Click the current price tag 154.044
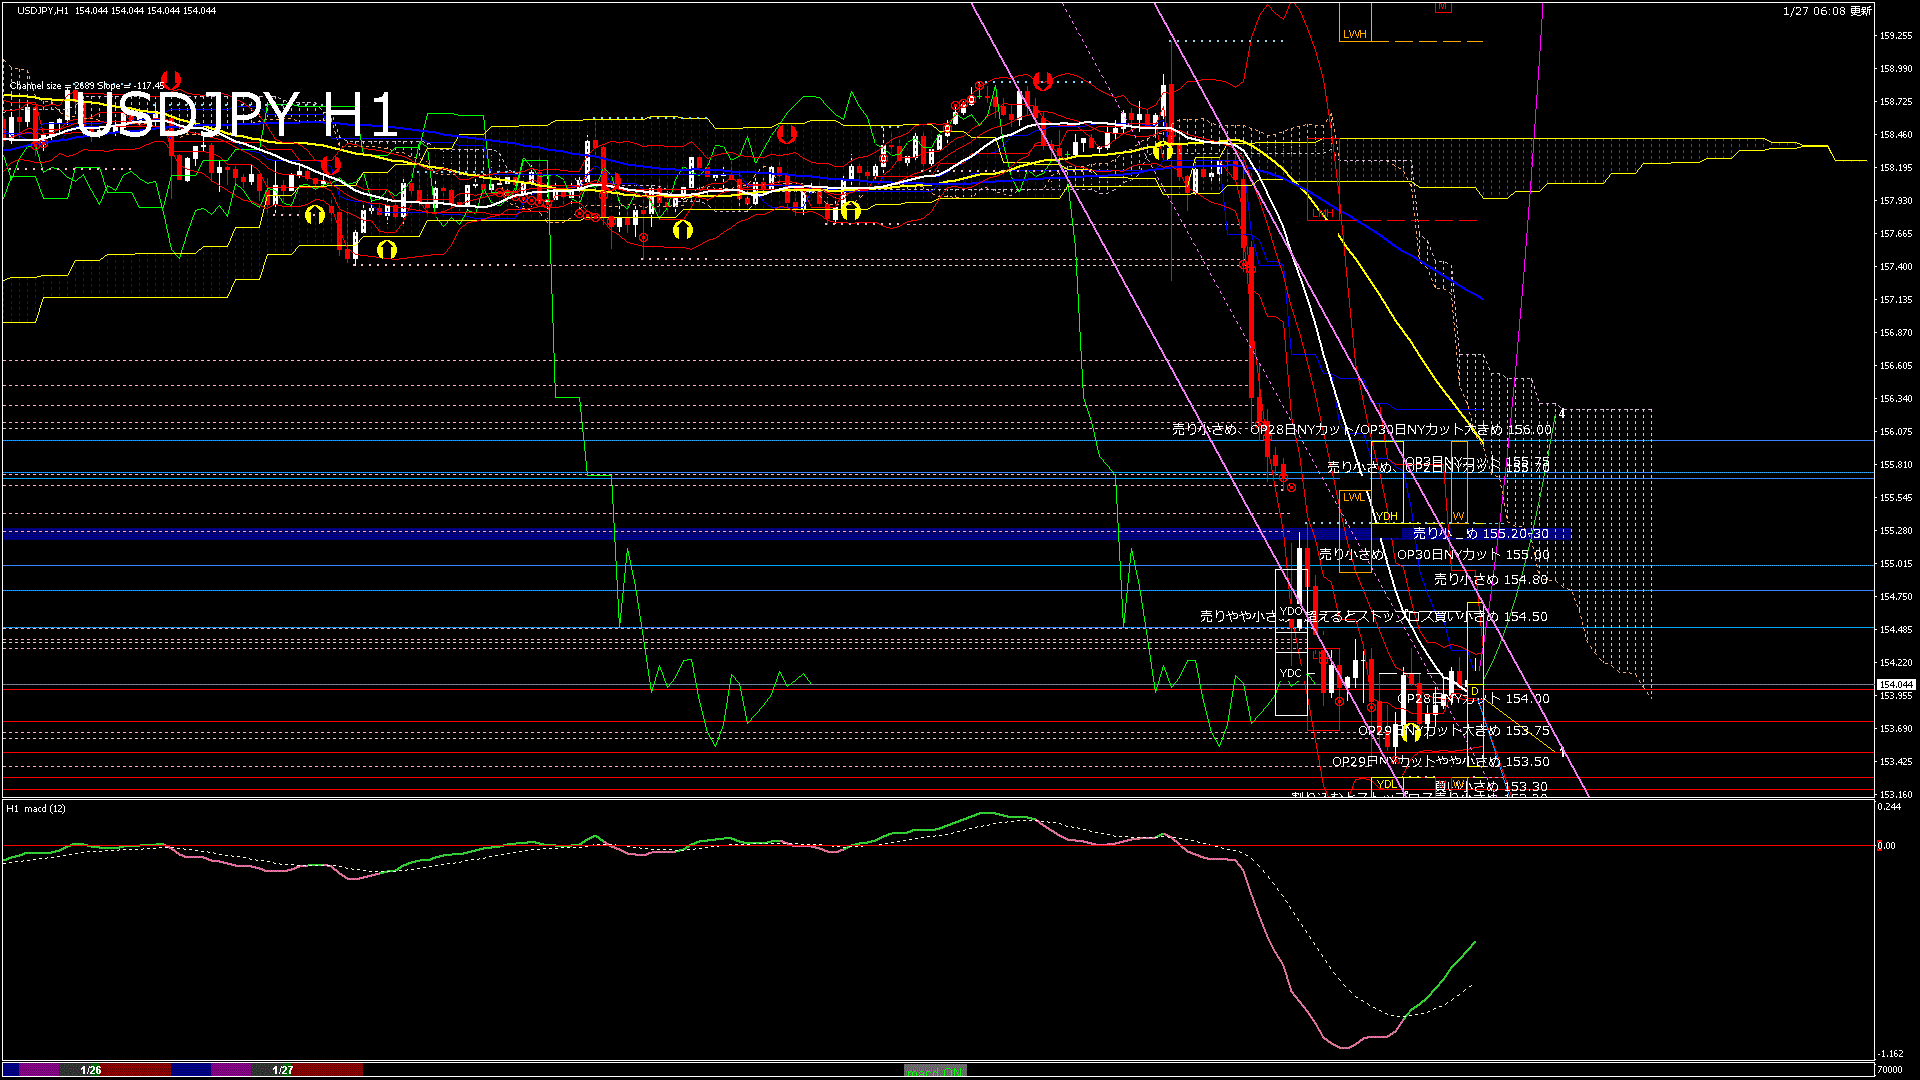This screenshot has width=1920, height=1080. [1895, 685]
